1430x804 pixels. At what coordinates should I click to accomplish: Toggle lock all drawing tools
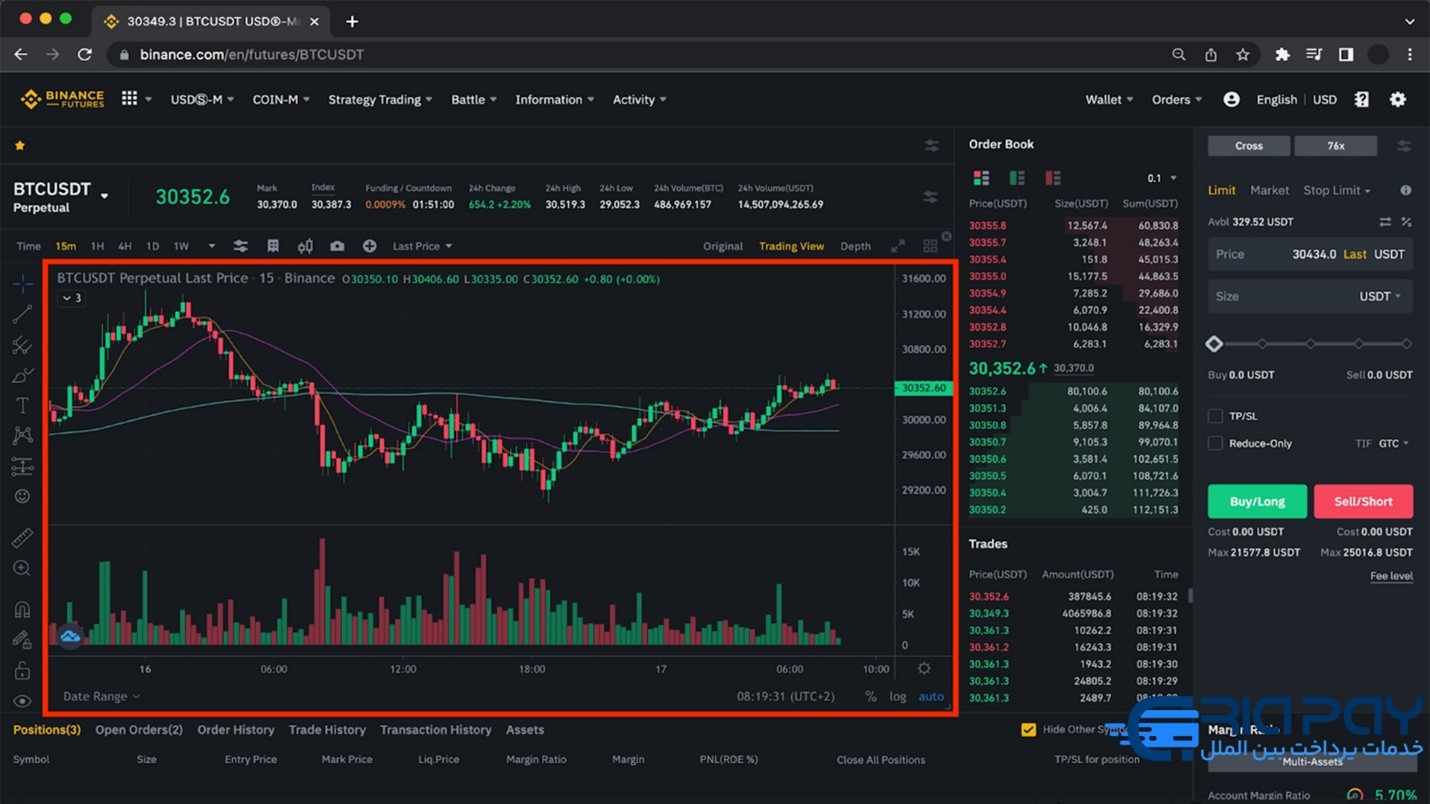pyautogui.click(x=22, y=671)
